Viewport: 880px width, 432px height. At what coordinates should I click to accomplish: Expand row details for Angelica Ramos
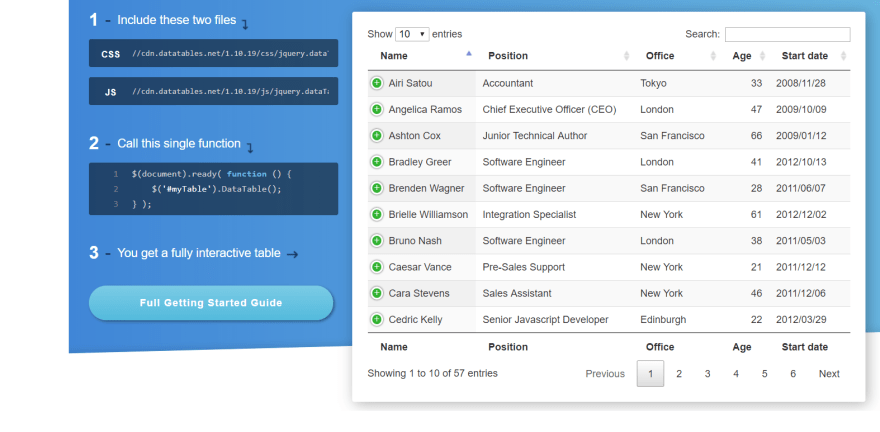377,109
